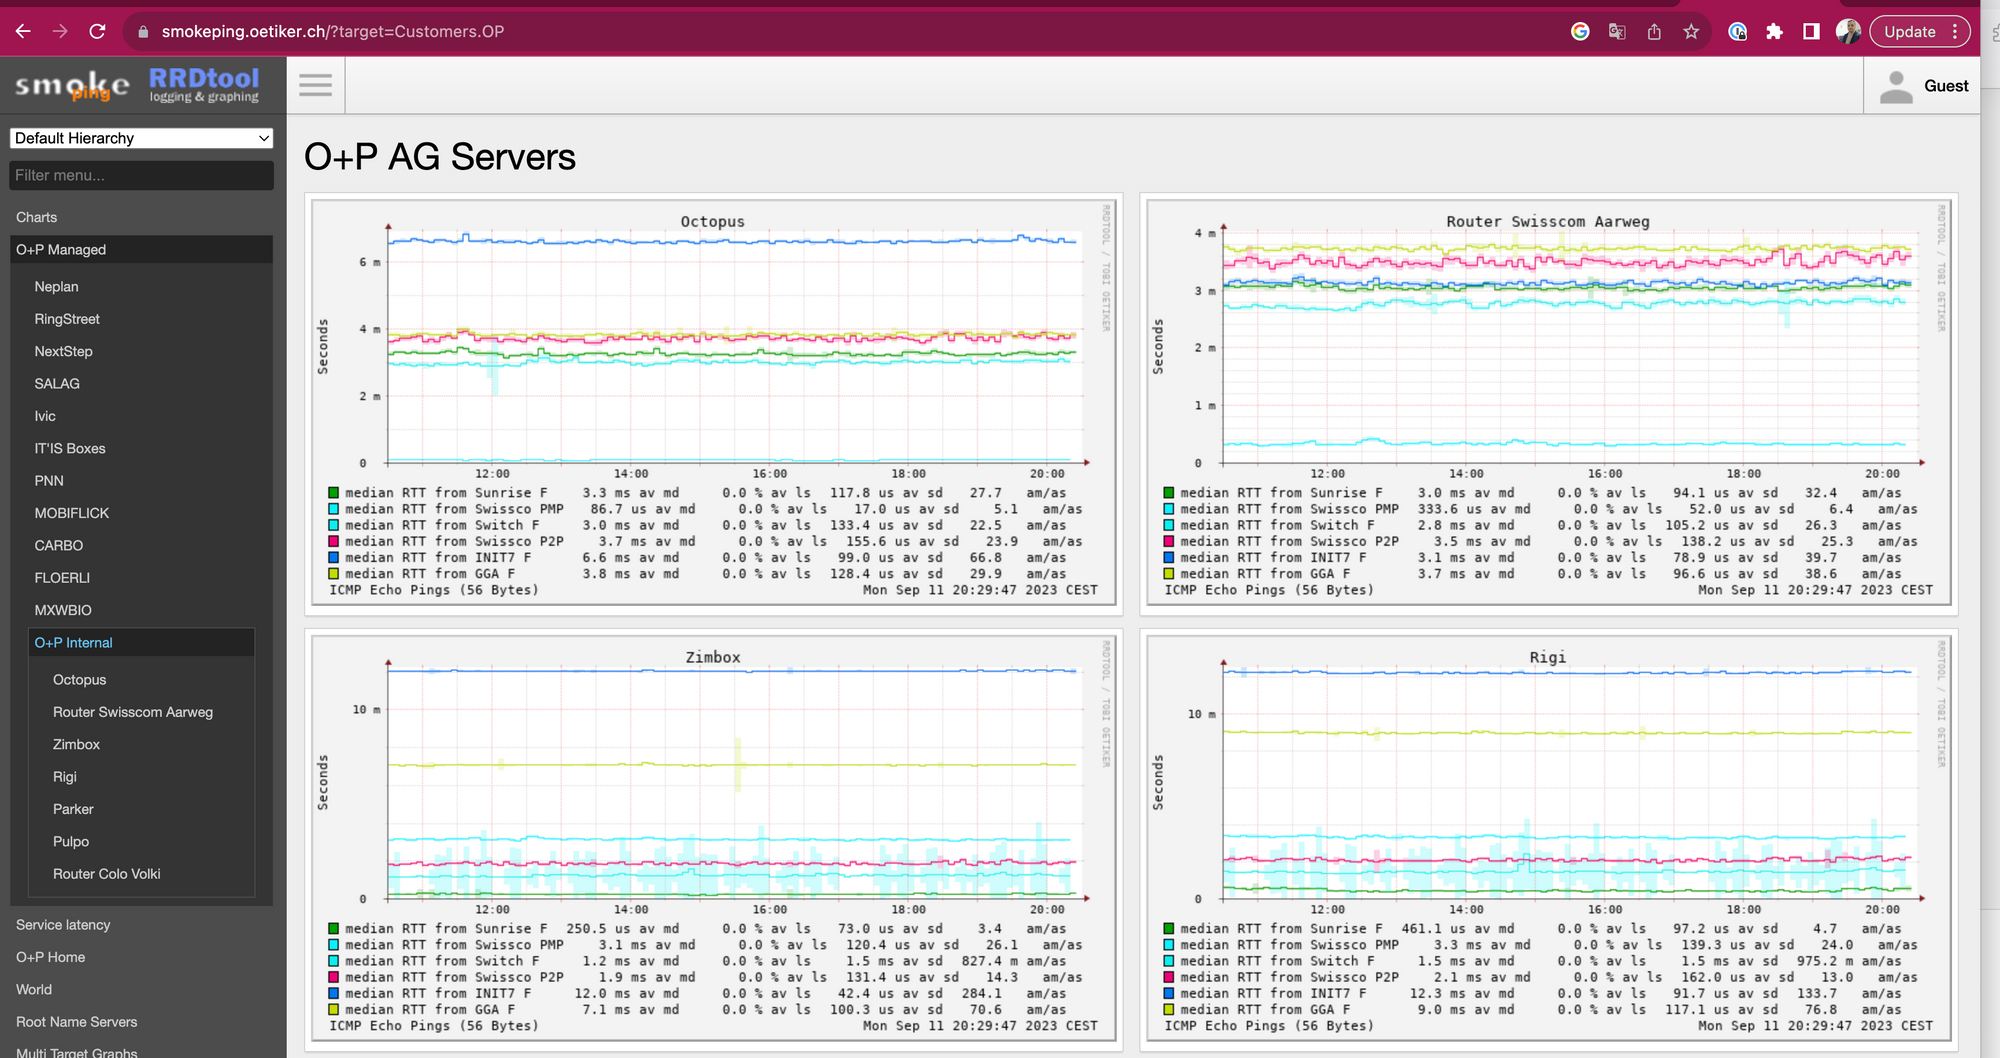The height and width of the screenshot is (1058, 2000).
Task: Open the browser extensions puzzle icon
Action: click(1774, 32)
